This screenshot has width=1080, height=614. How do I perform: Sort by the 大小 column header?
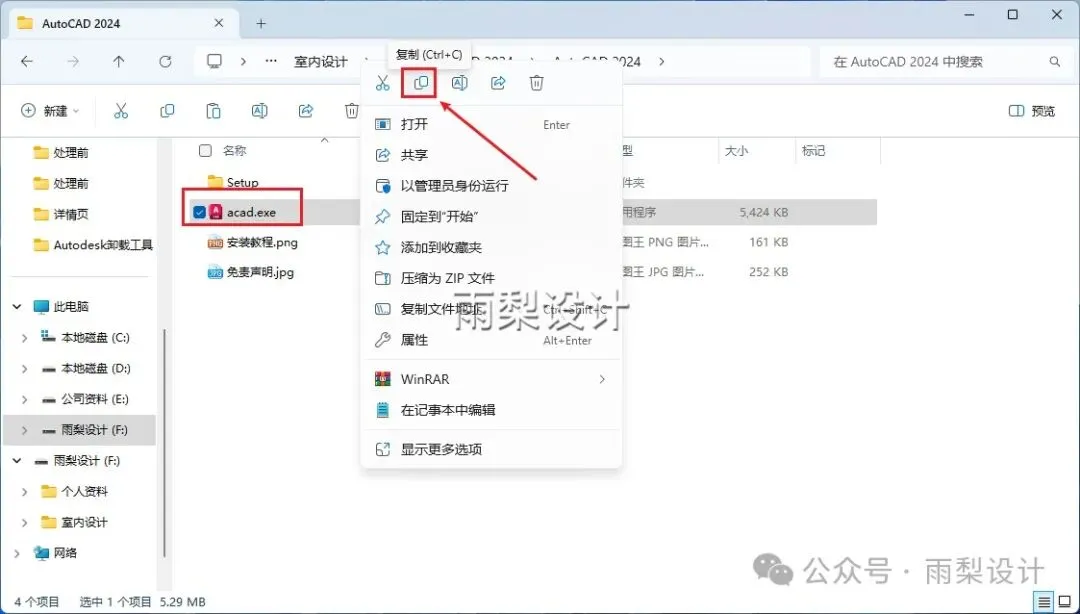736,150
